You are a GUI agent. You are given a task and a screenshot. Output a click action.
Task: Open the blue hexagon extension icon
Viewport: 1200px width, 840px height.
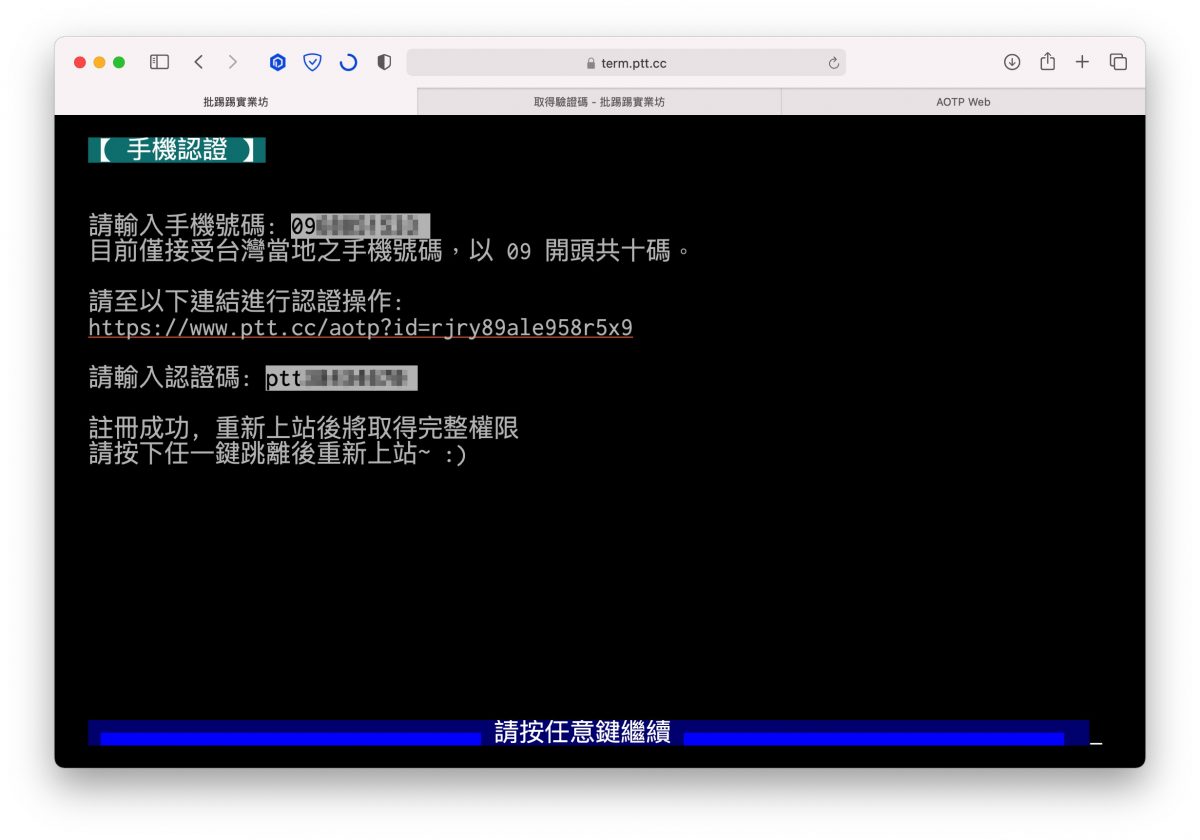(x=278, y=62)
